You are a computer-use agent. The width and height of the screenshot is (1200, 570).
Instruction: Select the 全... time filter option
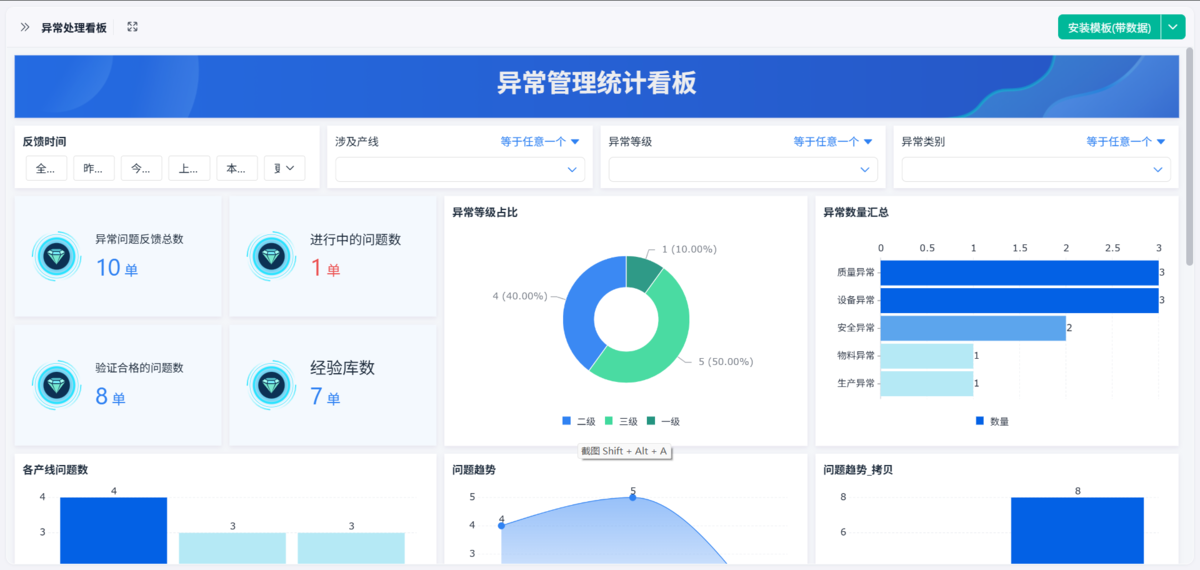click(46, 168)
